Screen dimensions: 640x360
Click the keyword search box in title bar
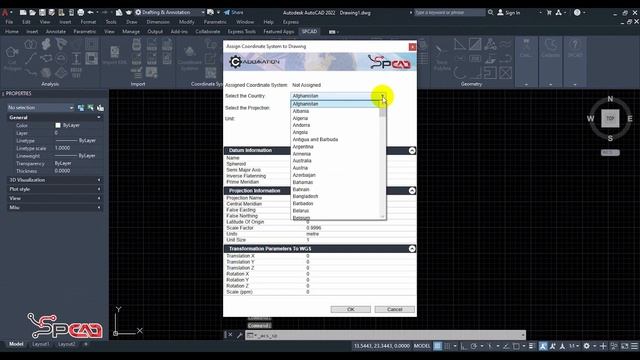point(449,13)
